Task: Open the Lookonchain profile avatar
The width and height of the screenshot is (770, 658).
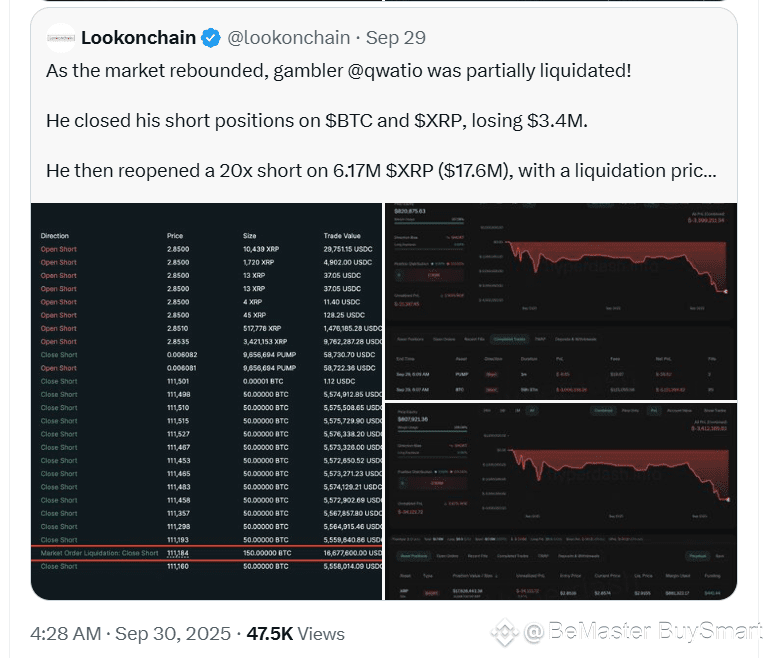Action: 60,38
